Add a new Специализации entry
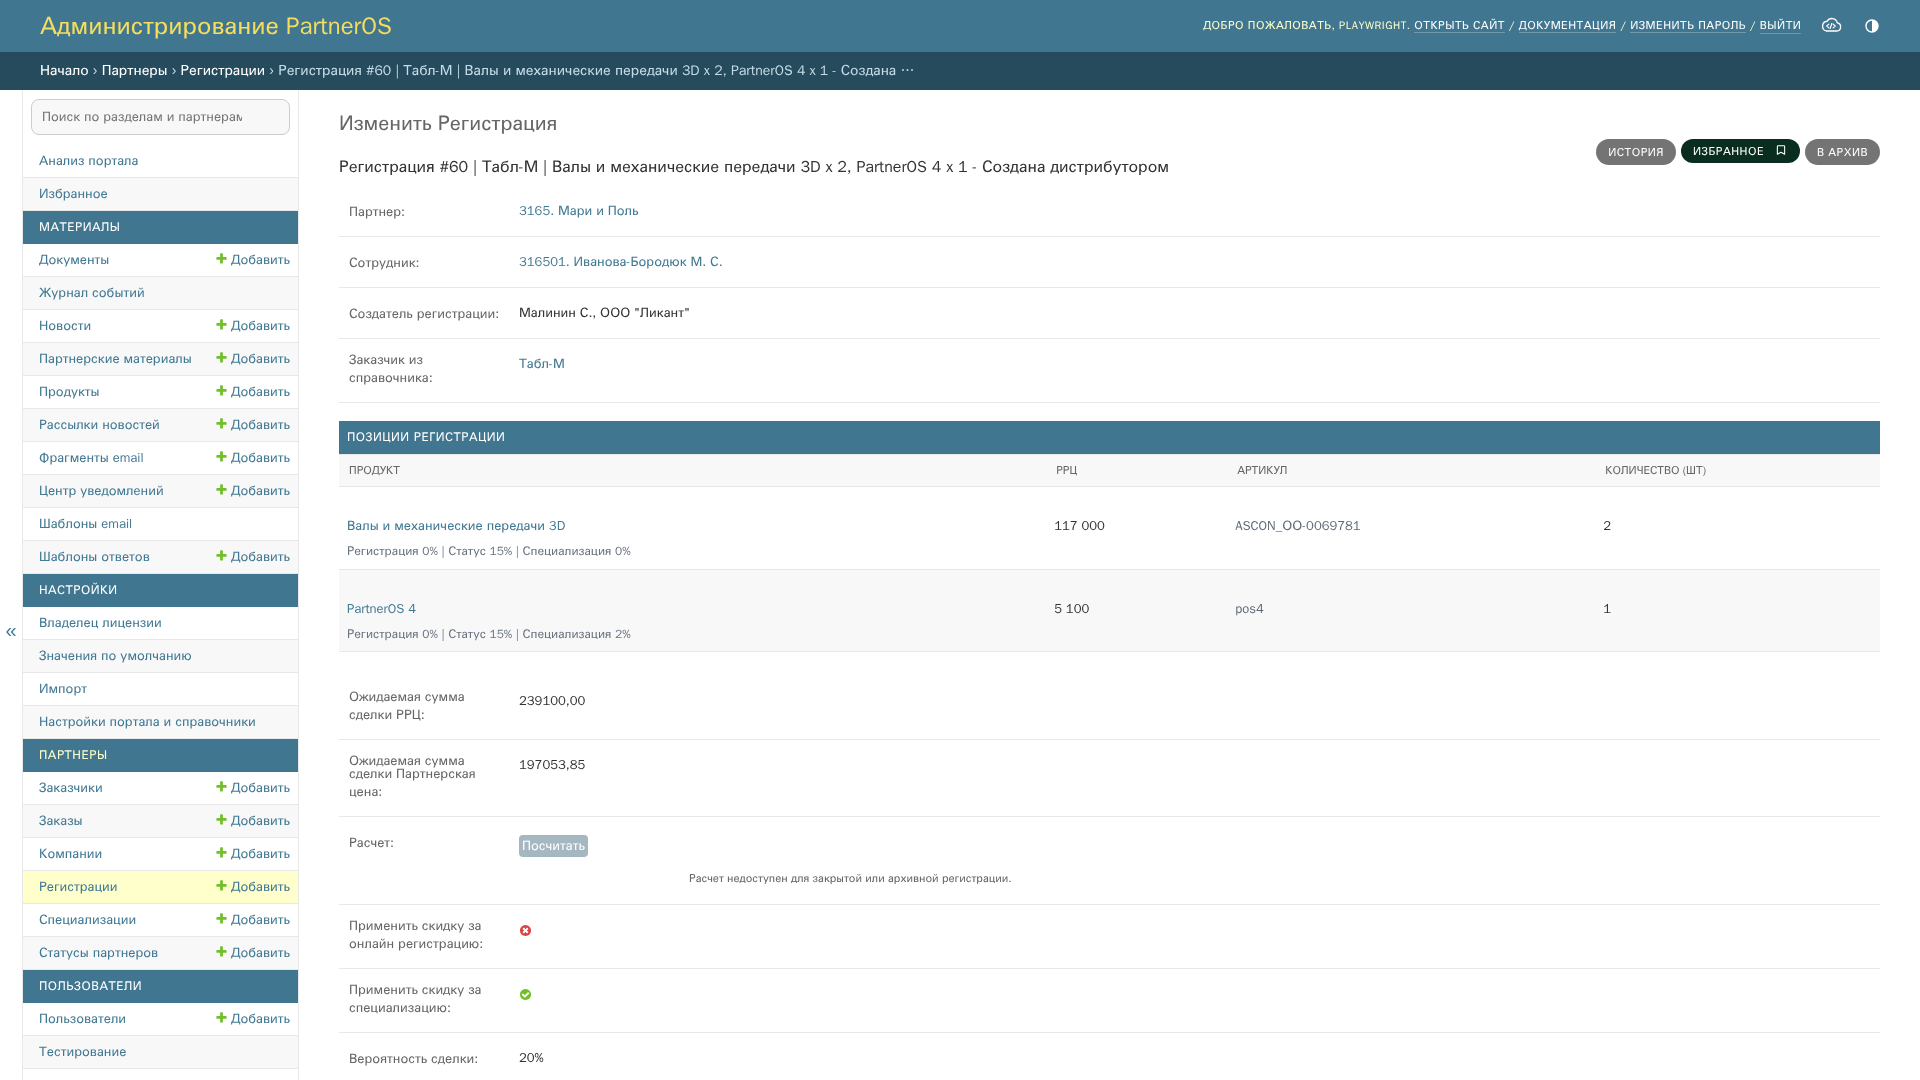This screenshot has height=1080, width=1920. pos(253,920)
